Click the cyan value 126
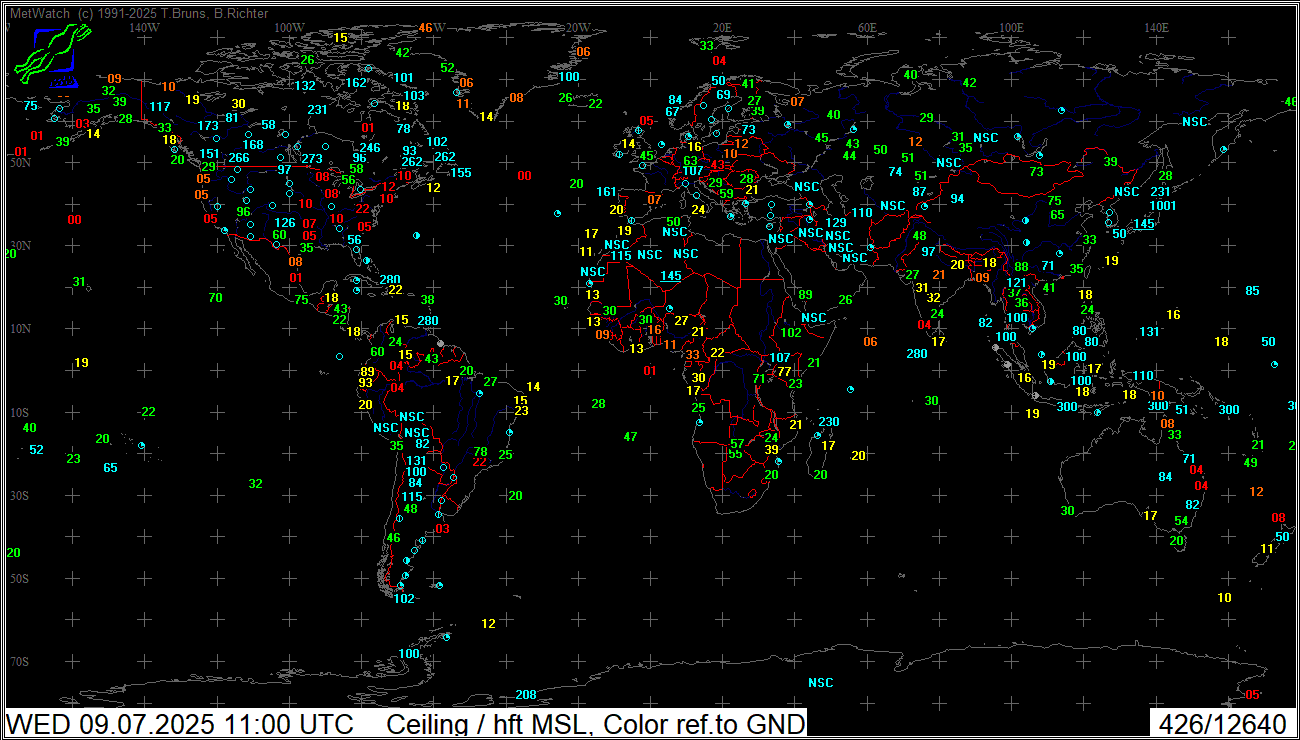This screenshot has height=740, width=1300. [285, 224]
